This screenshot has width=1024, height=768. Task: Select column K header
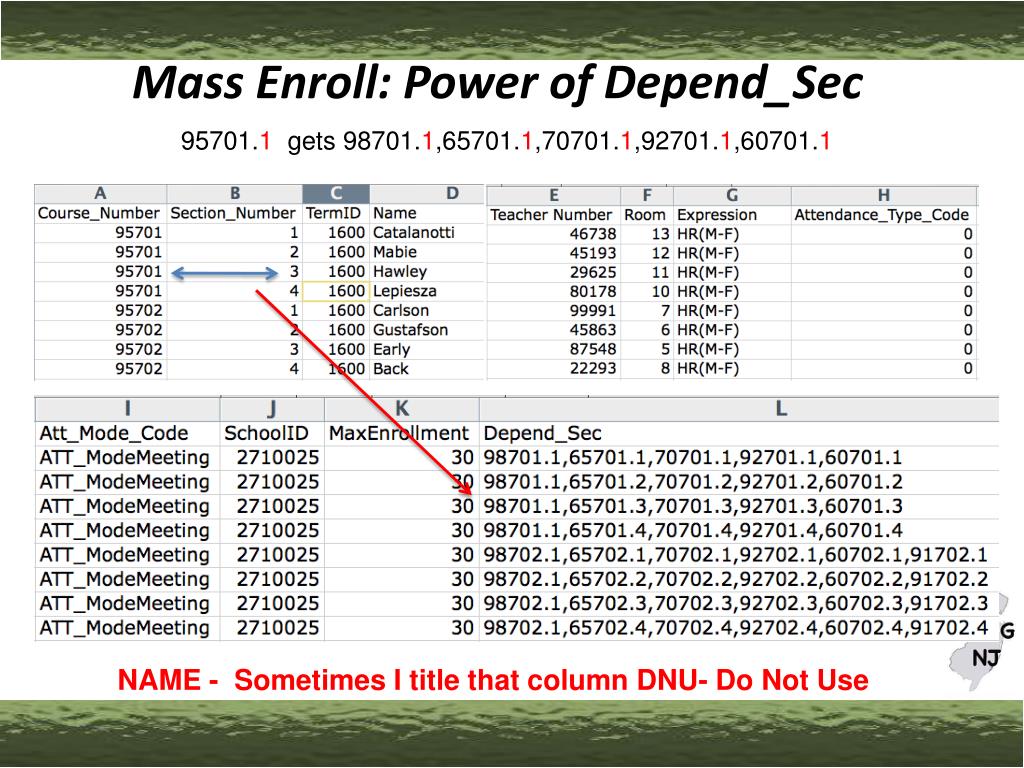point(402,409)
